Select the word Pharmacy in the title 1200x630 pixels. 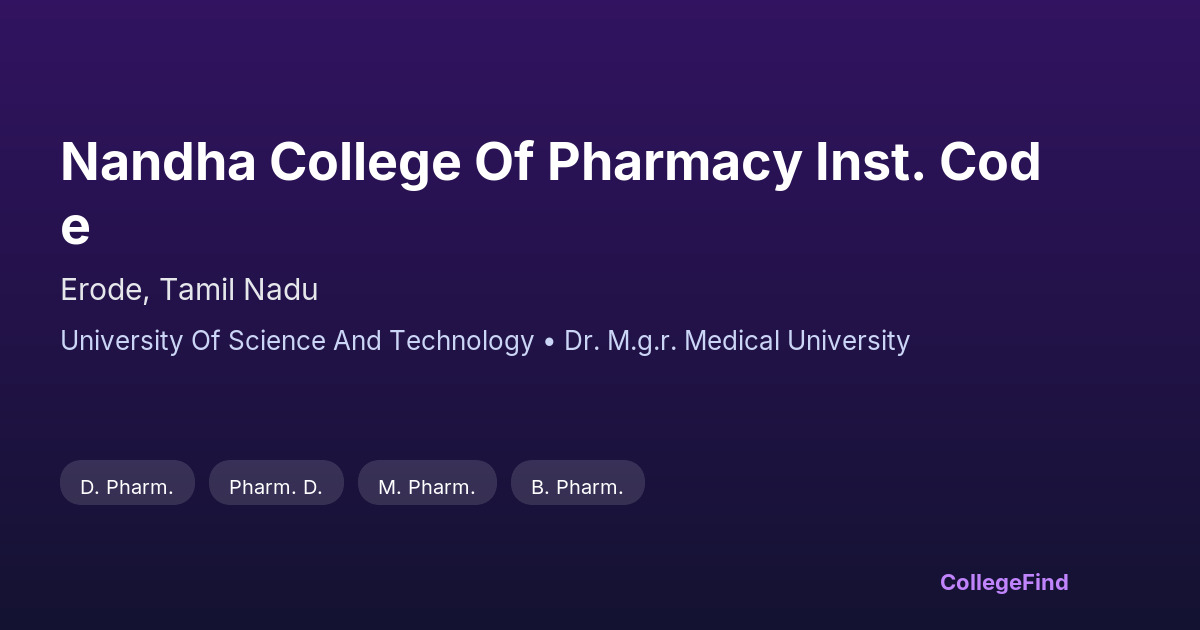point(672,162)
